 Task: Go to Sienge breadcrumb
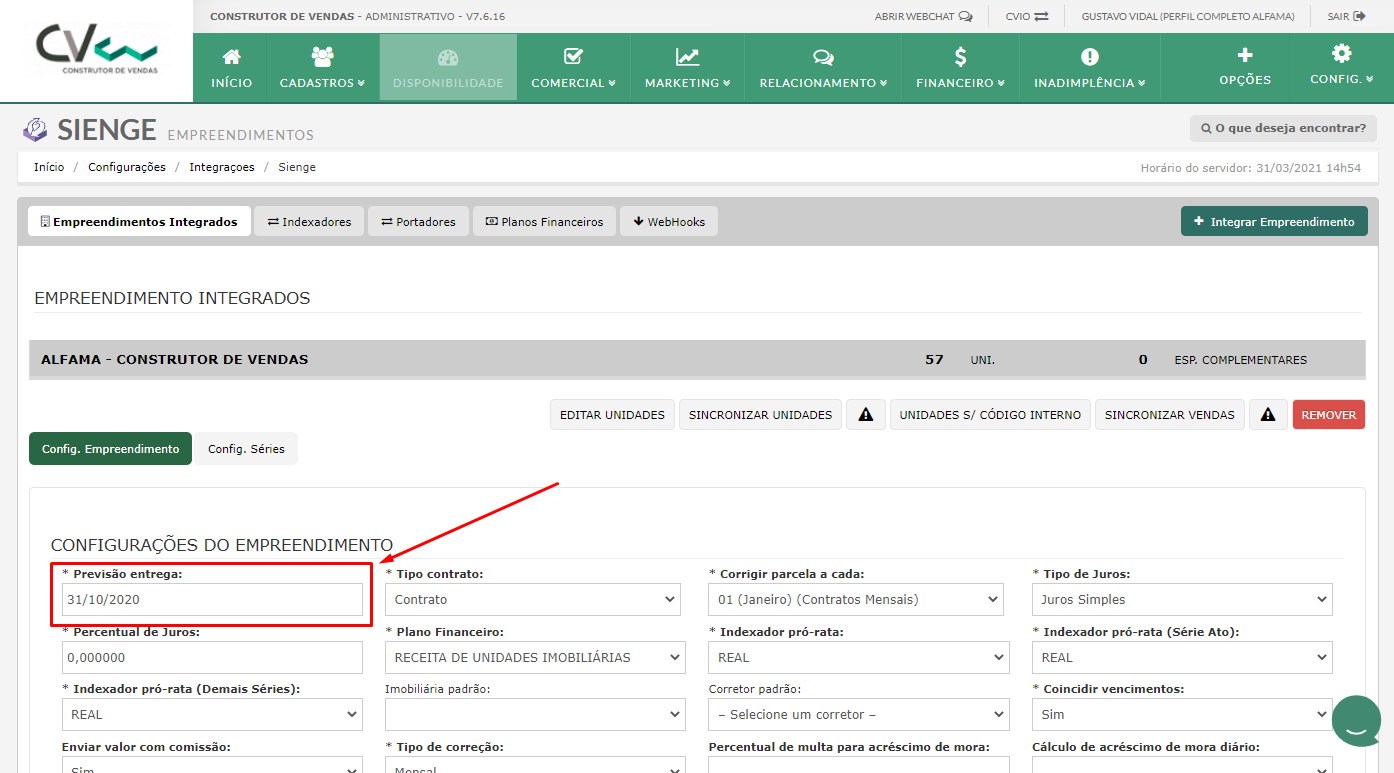(297, 167)
